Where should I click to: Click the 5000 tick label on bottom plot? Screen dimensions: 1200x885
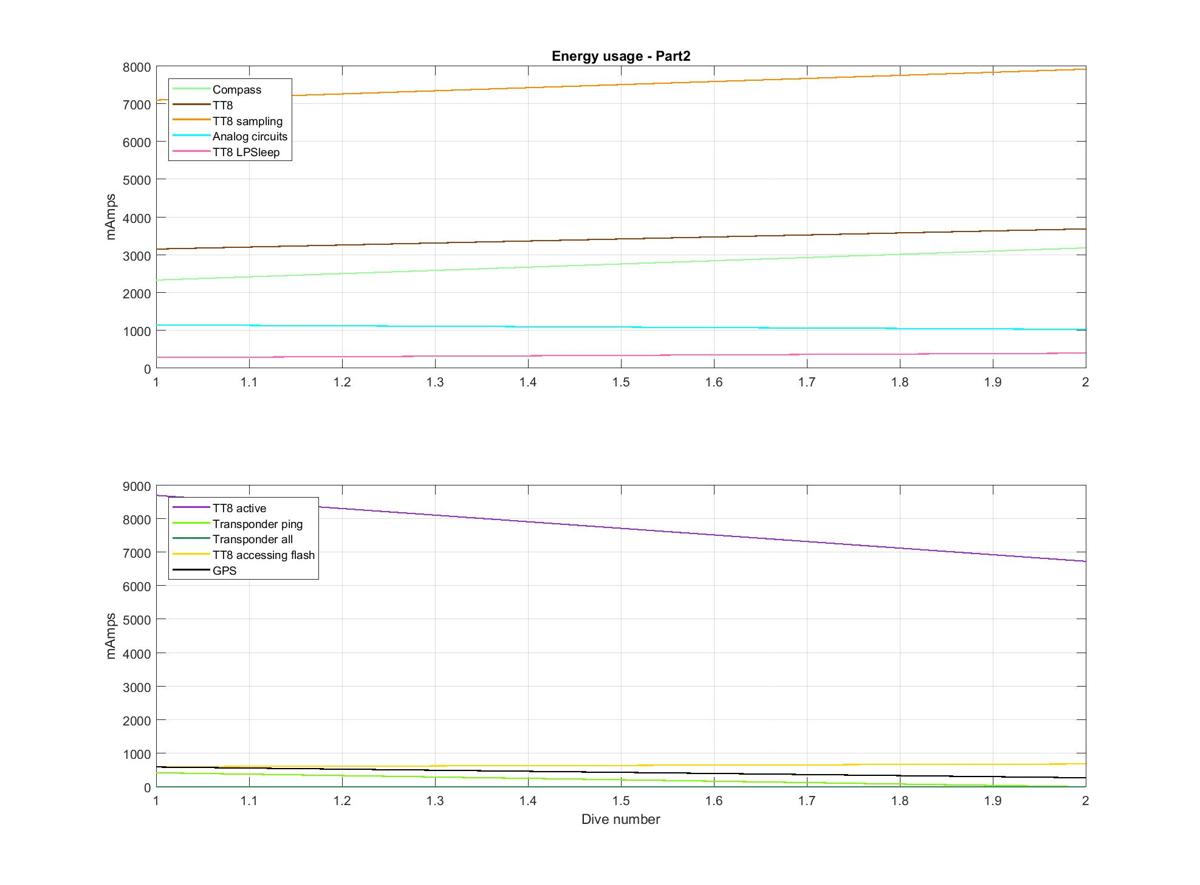point(137,620)
